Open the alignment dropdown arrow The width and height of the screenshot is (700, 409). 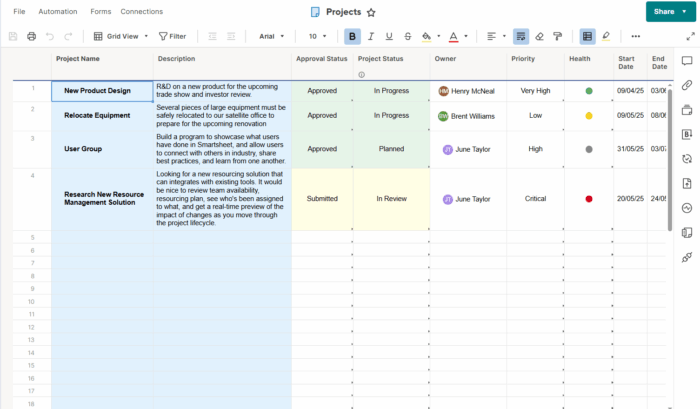pos(504,36)
